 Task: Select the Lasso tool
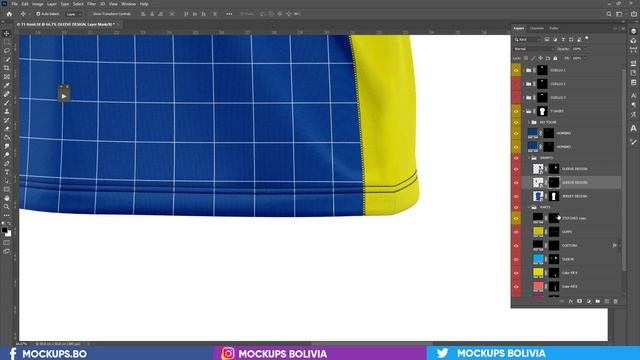tap(7, 51)
